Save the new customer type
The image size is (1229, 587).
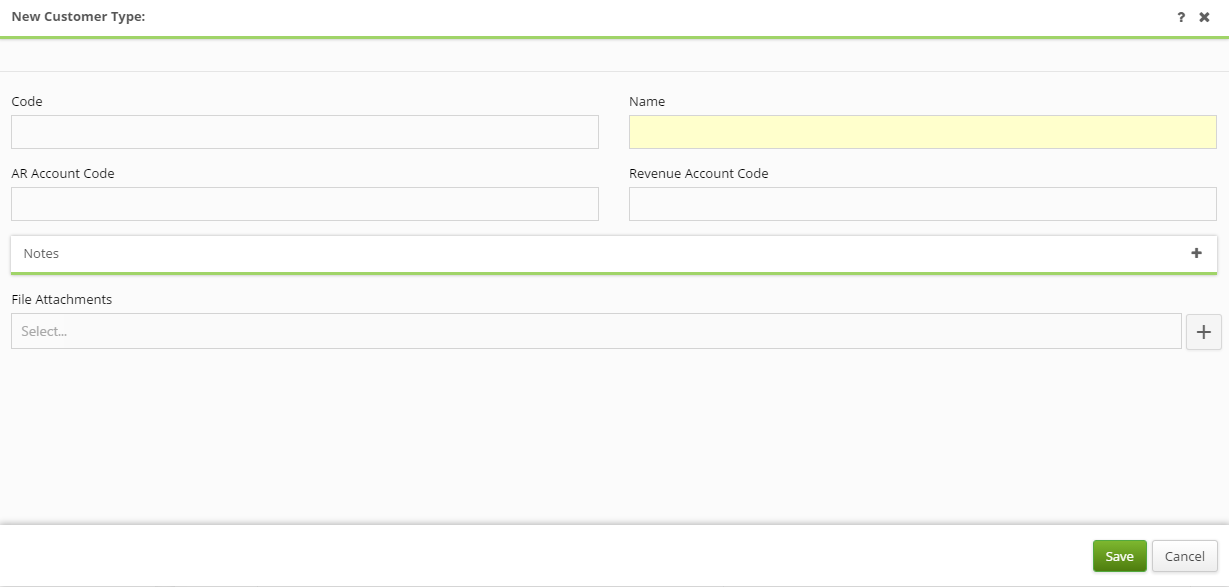(x=1119, y=556)
